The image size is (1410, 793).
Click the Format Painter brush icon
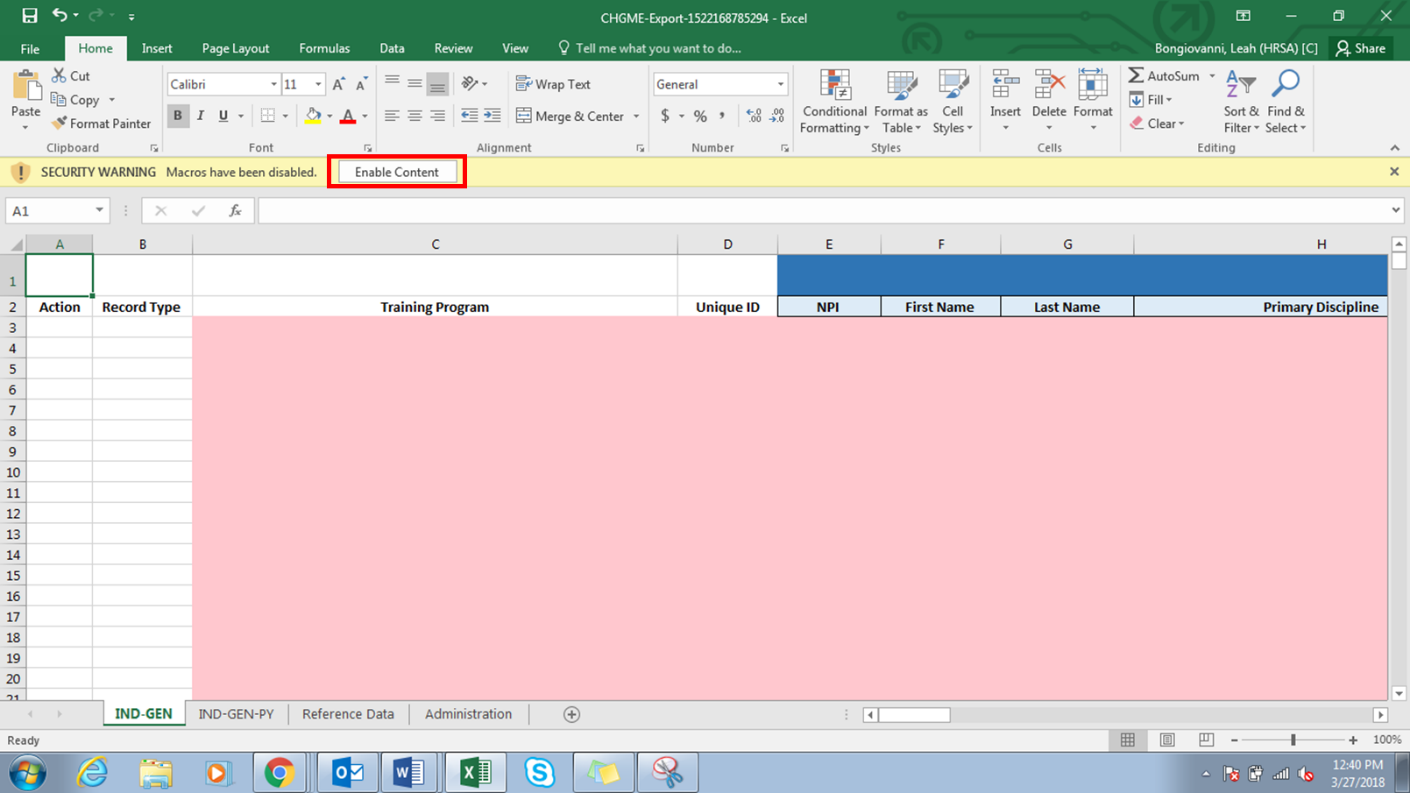tap(60, 124)
